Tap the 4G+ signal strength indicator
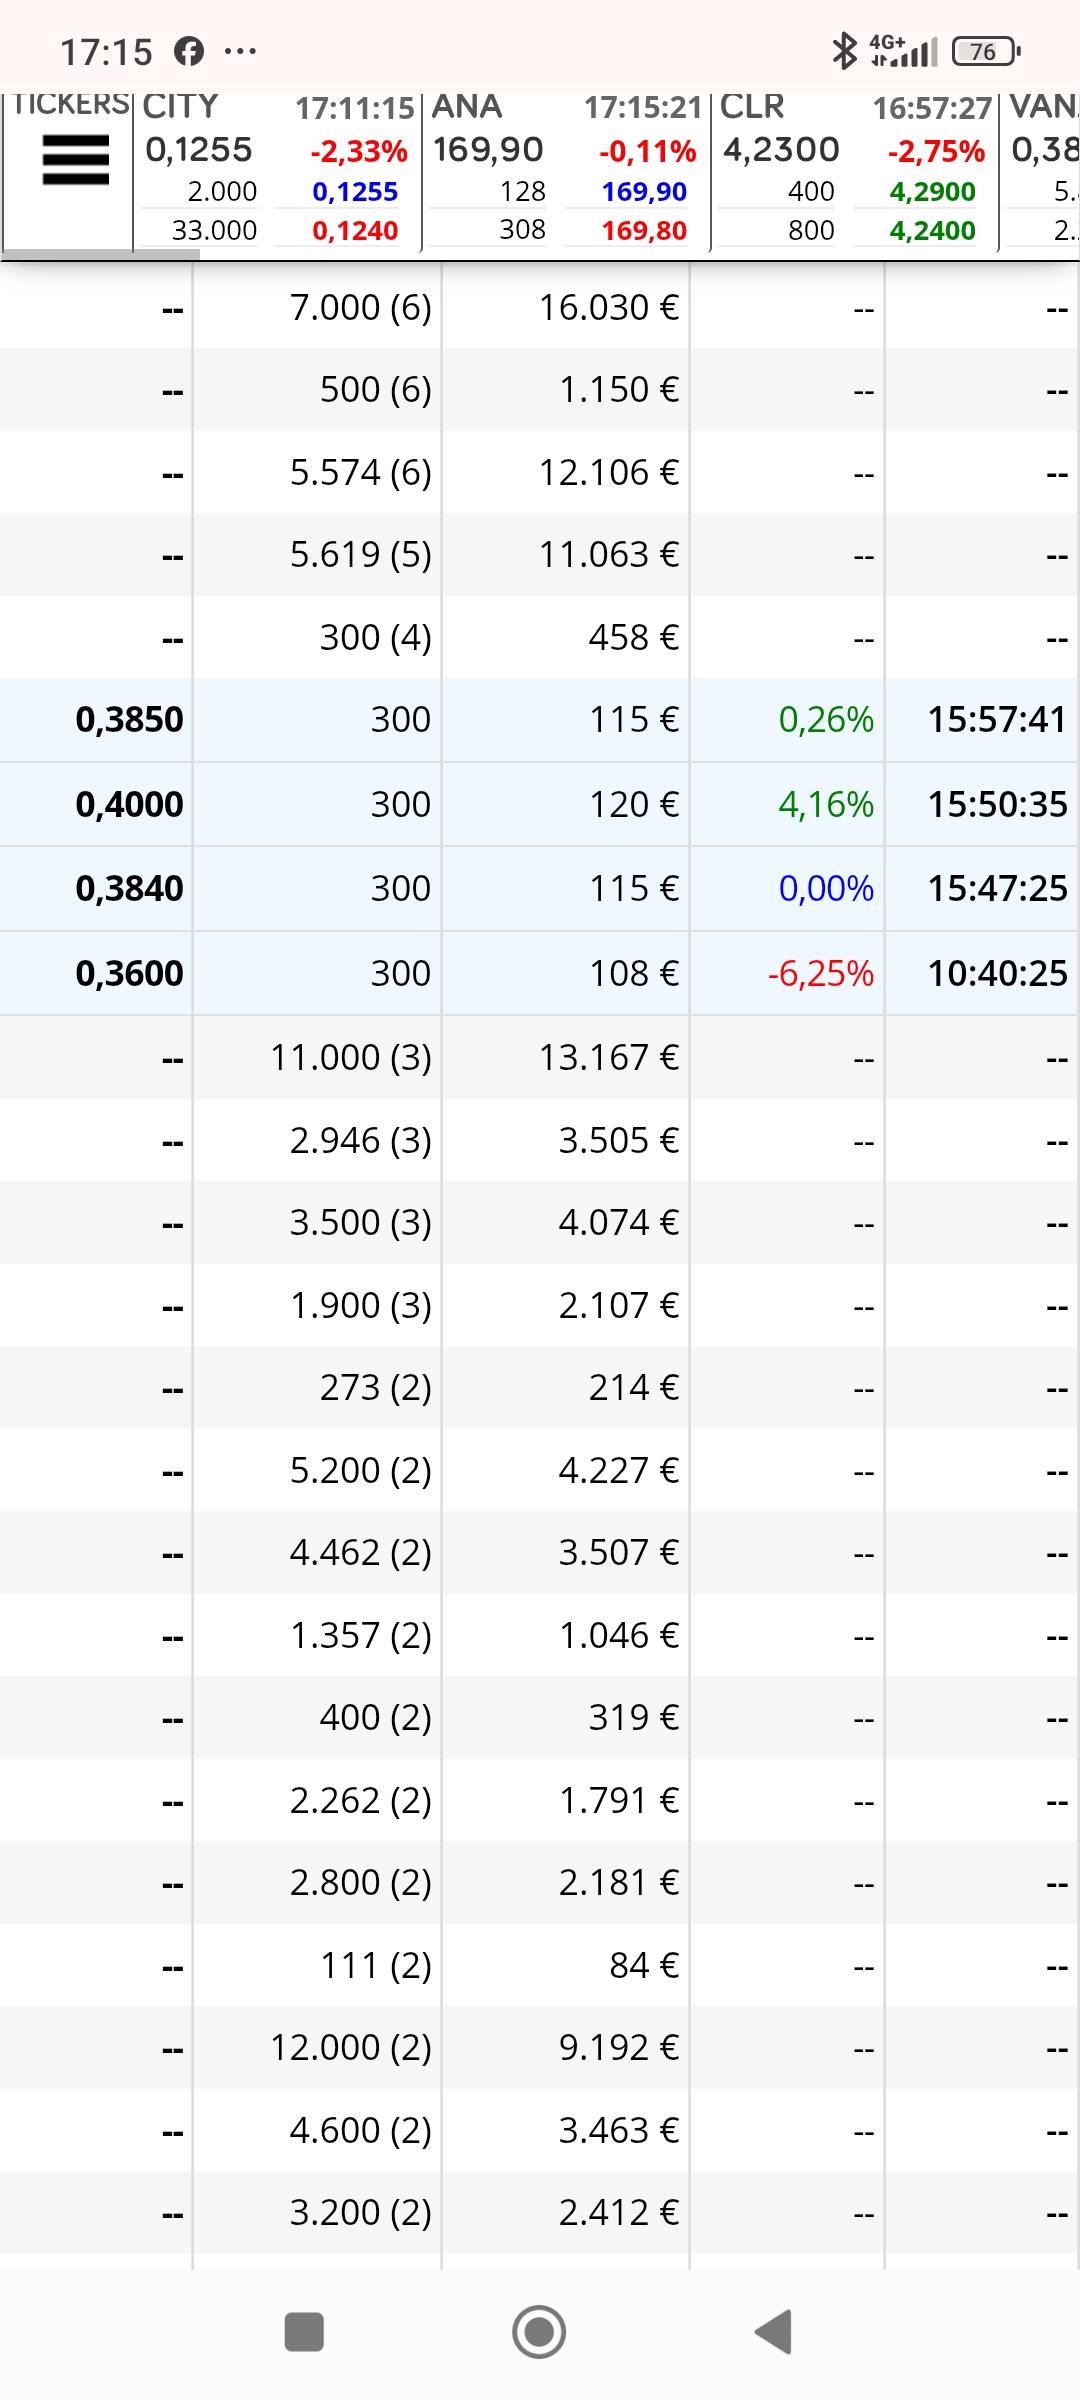Viewport: 1080px width, 2400px height. (904, 51)
